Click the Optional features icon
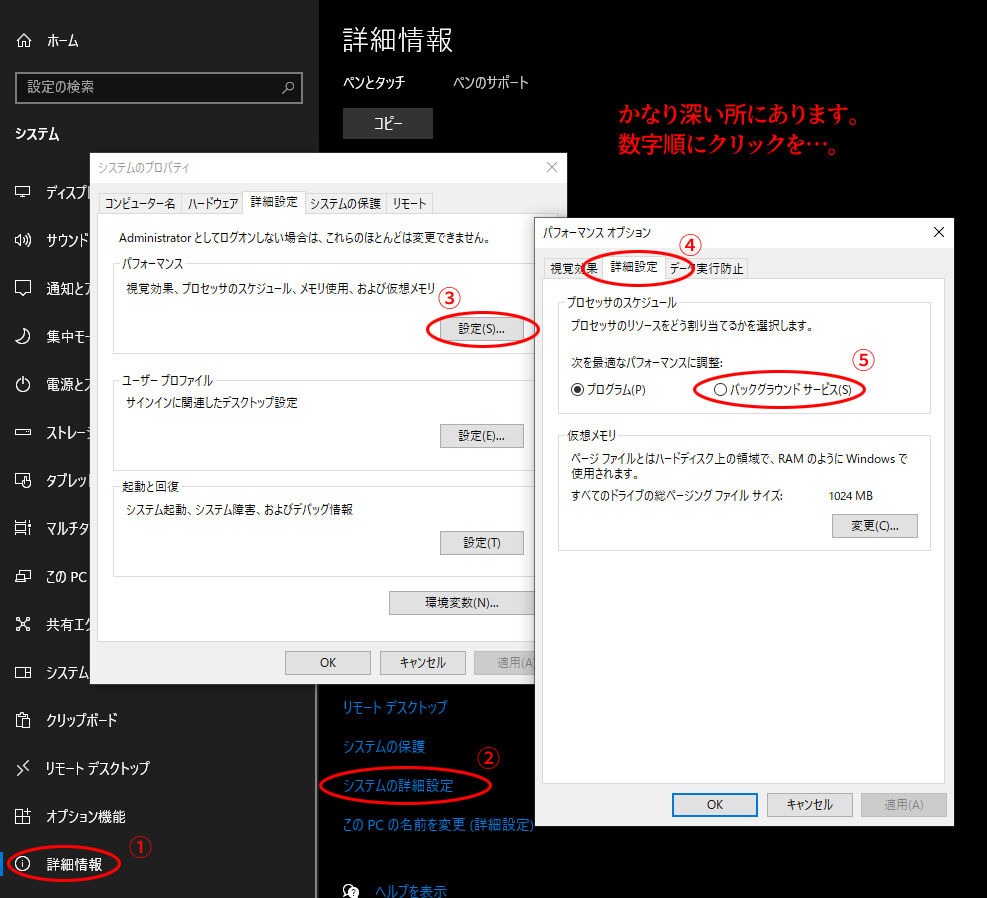The image size is (987, 898). (x=24, y=816)
